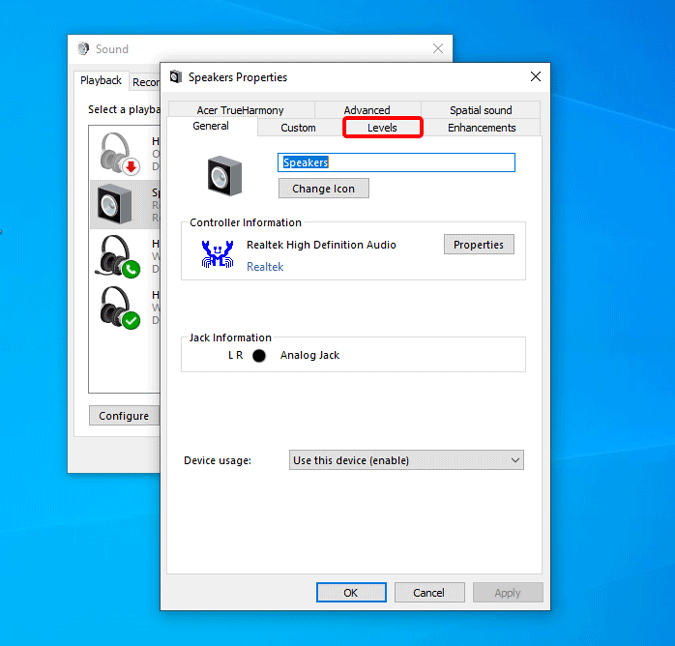The height and width of the screenshot is (646, 675).
Task: Expand Device usage list with chevron arrow
Action: point(515,460)
